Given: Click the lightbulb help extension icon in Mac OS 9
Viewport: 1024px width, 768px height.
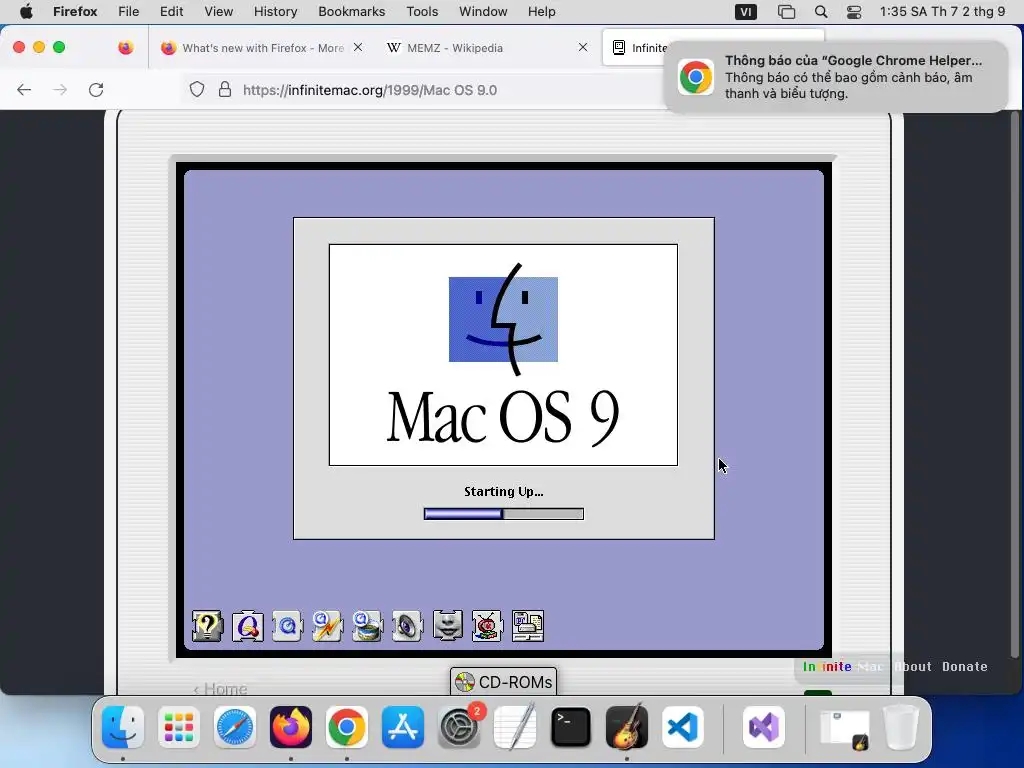Looking at the screenshot, I should pos(207,626).
